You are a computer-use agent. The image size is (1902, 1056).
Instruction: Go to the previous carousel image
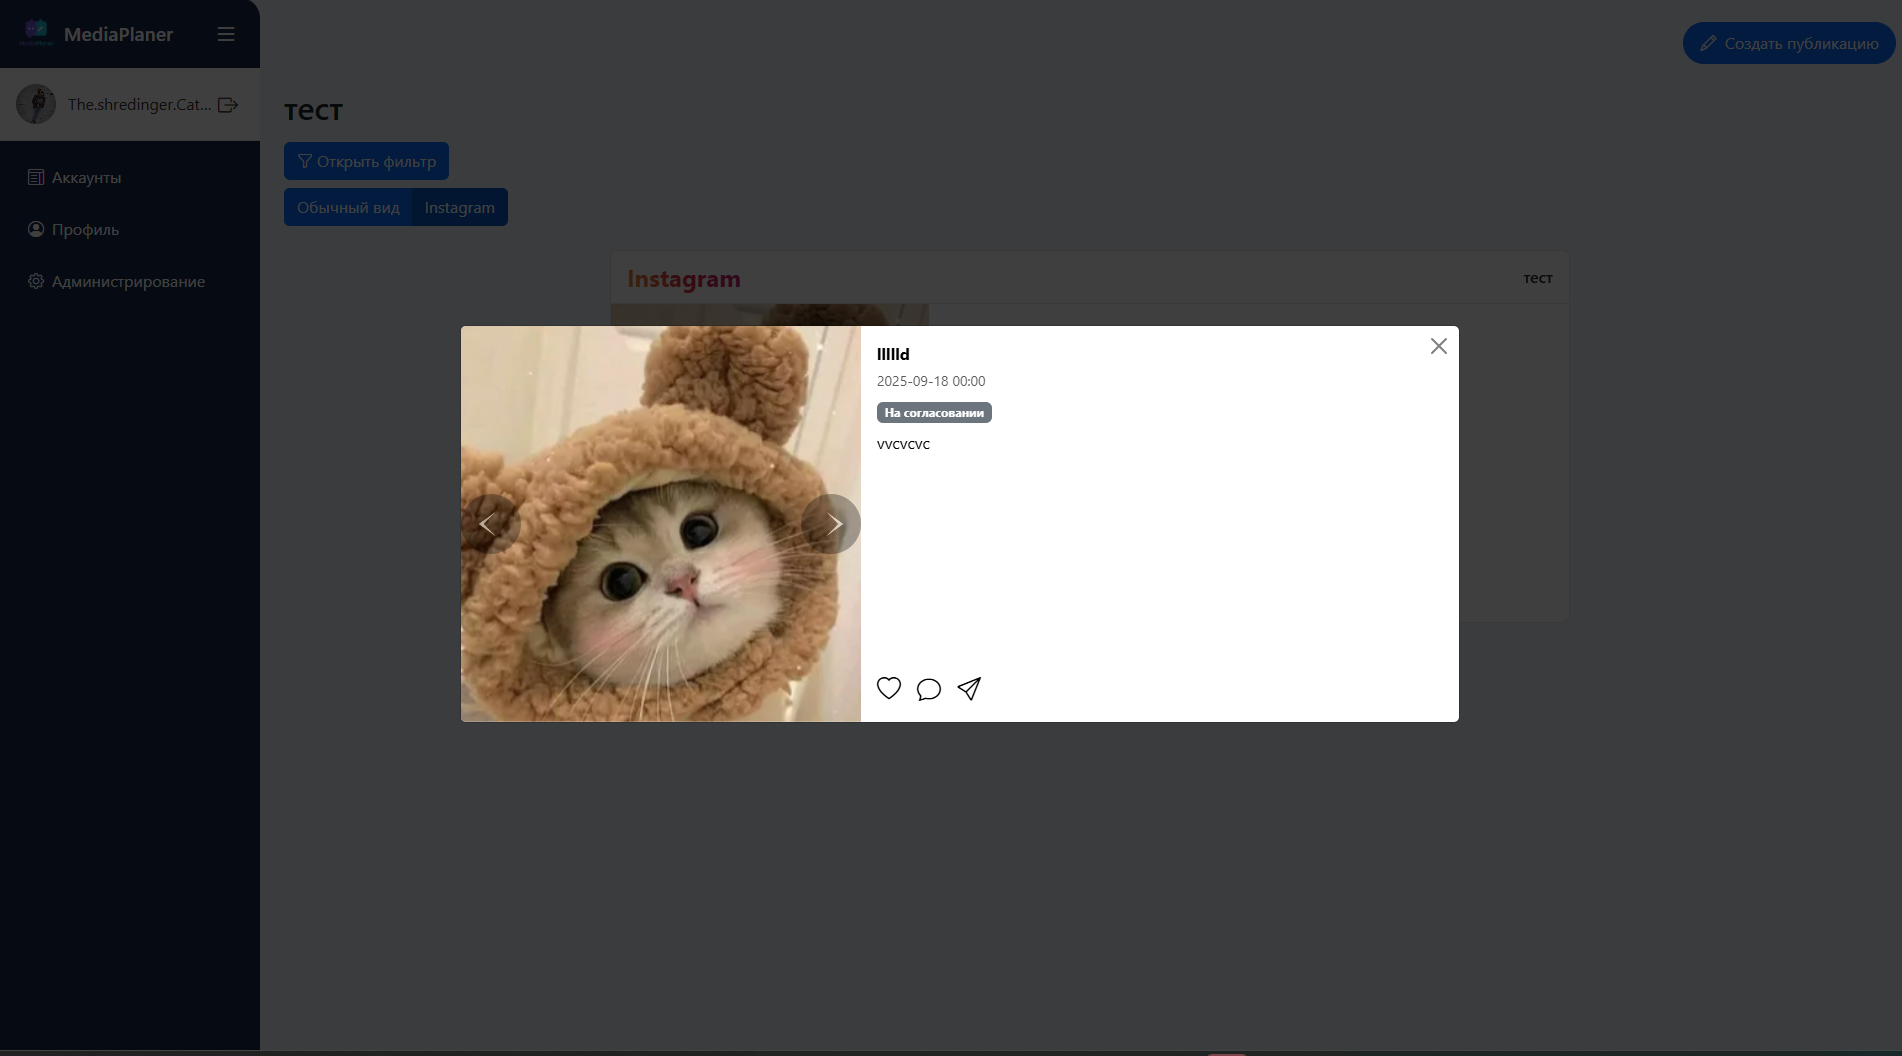490,524
